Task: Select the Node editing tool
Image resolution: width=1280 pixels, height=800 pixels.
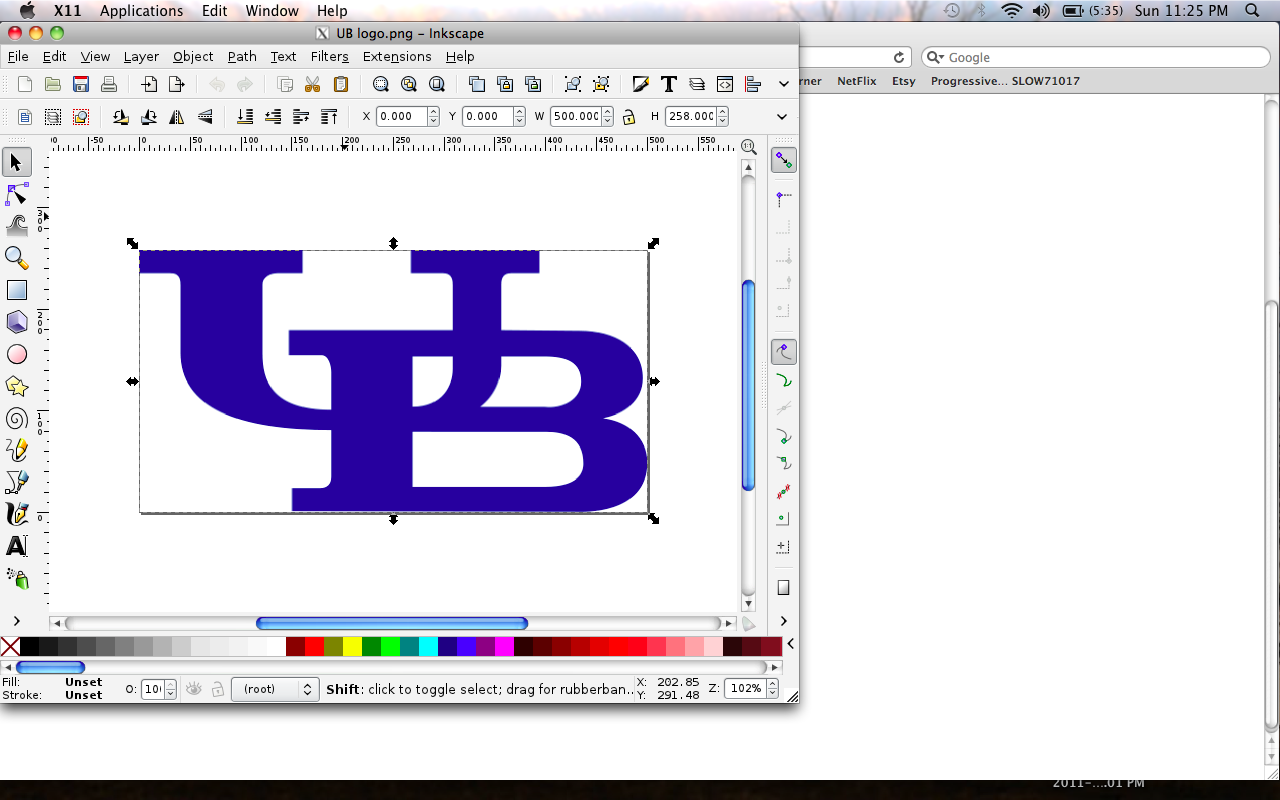Action: point(16,194)
